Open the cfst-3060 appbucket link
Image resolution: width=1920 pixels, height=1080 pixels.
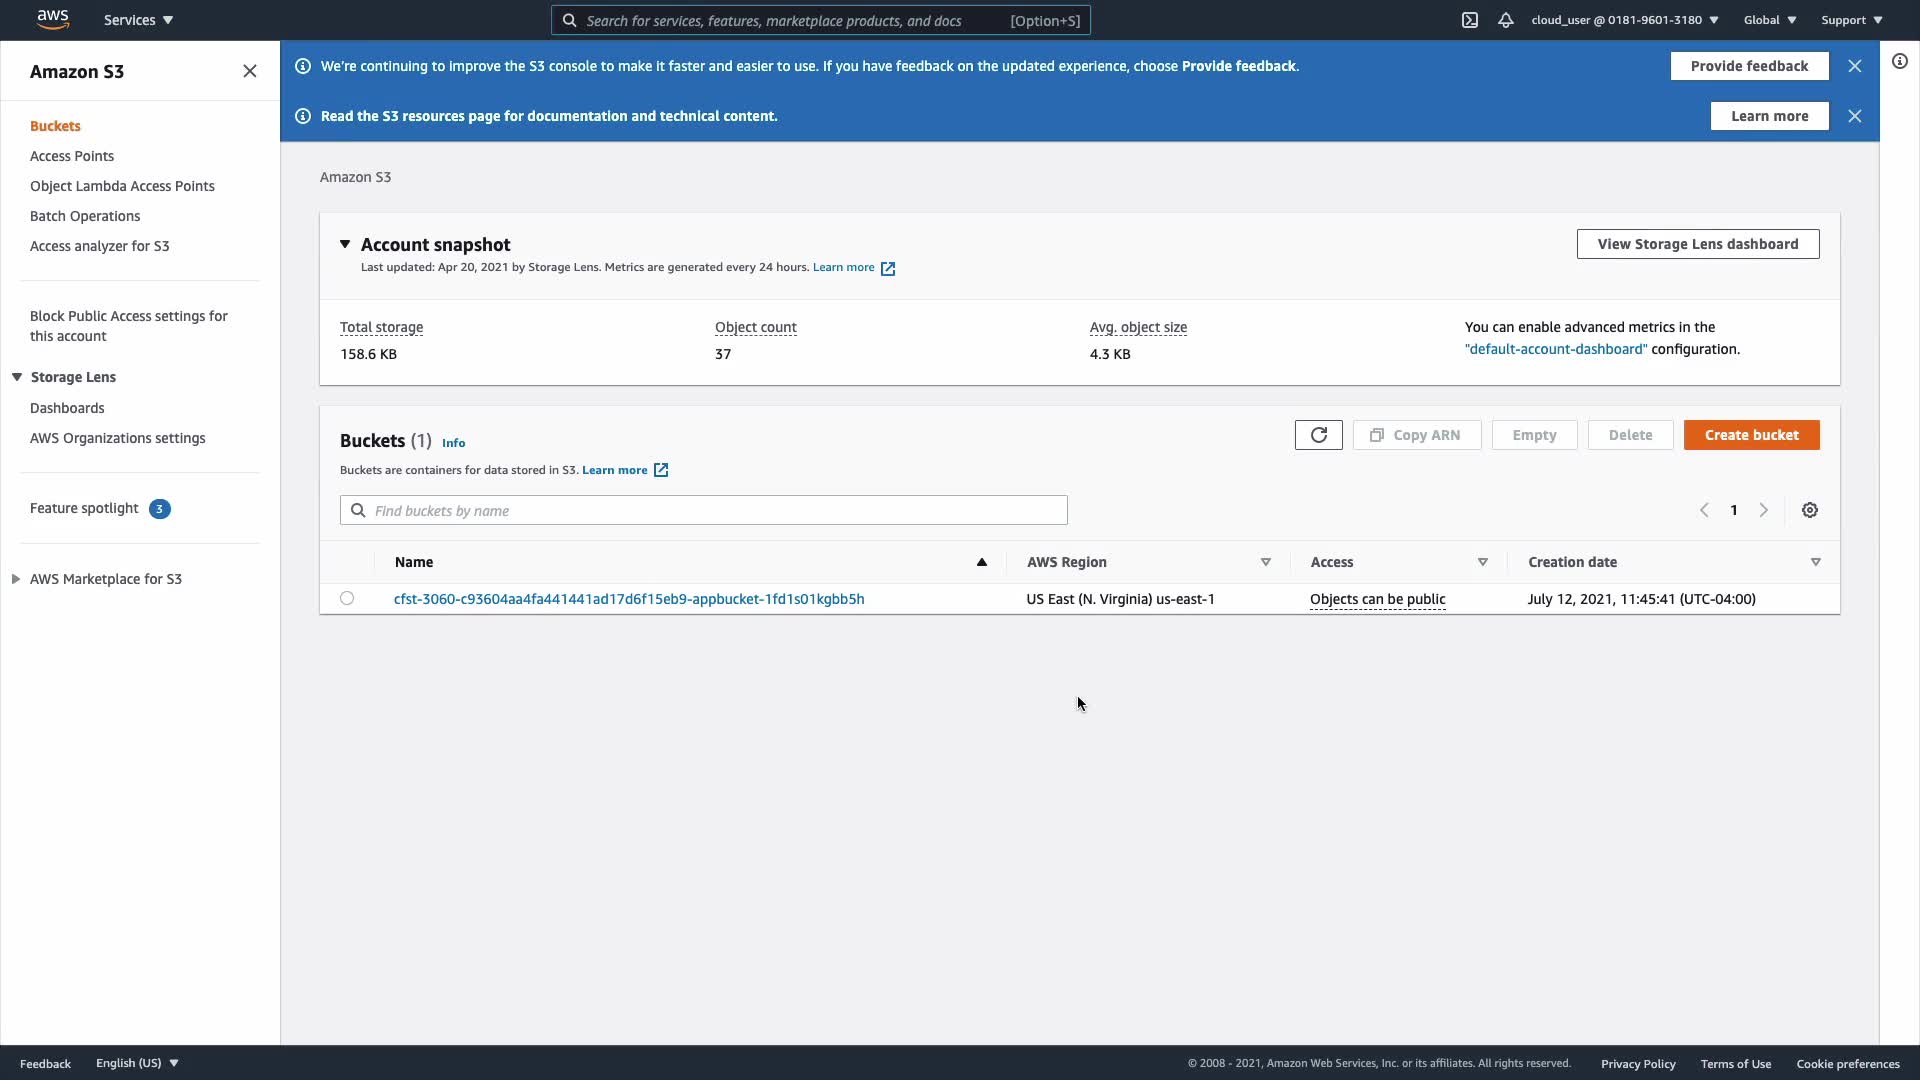628,599
